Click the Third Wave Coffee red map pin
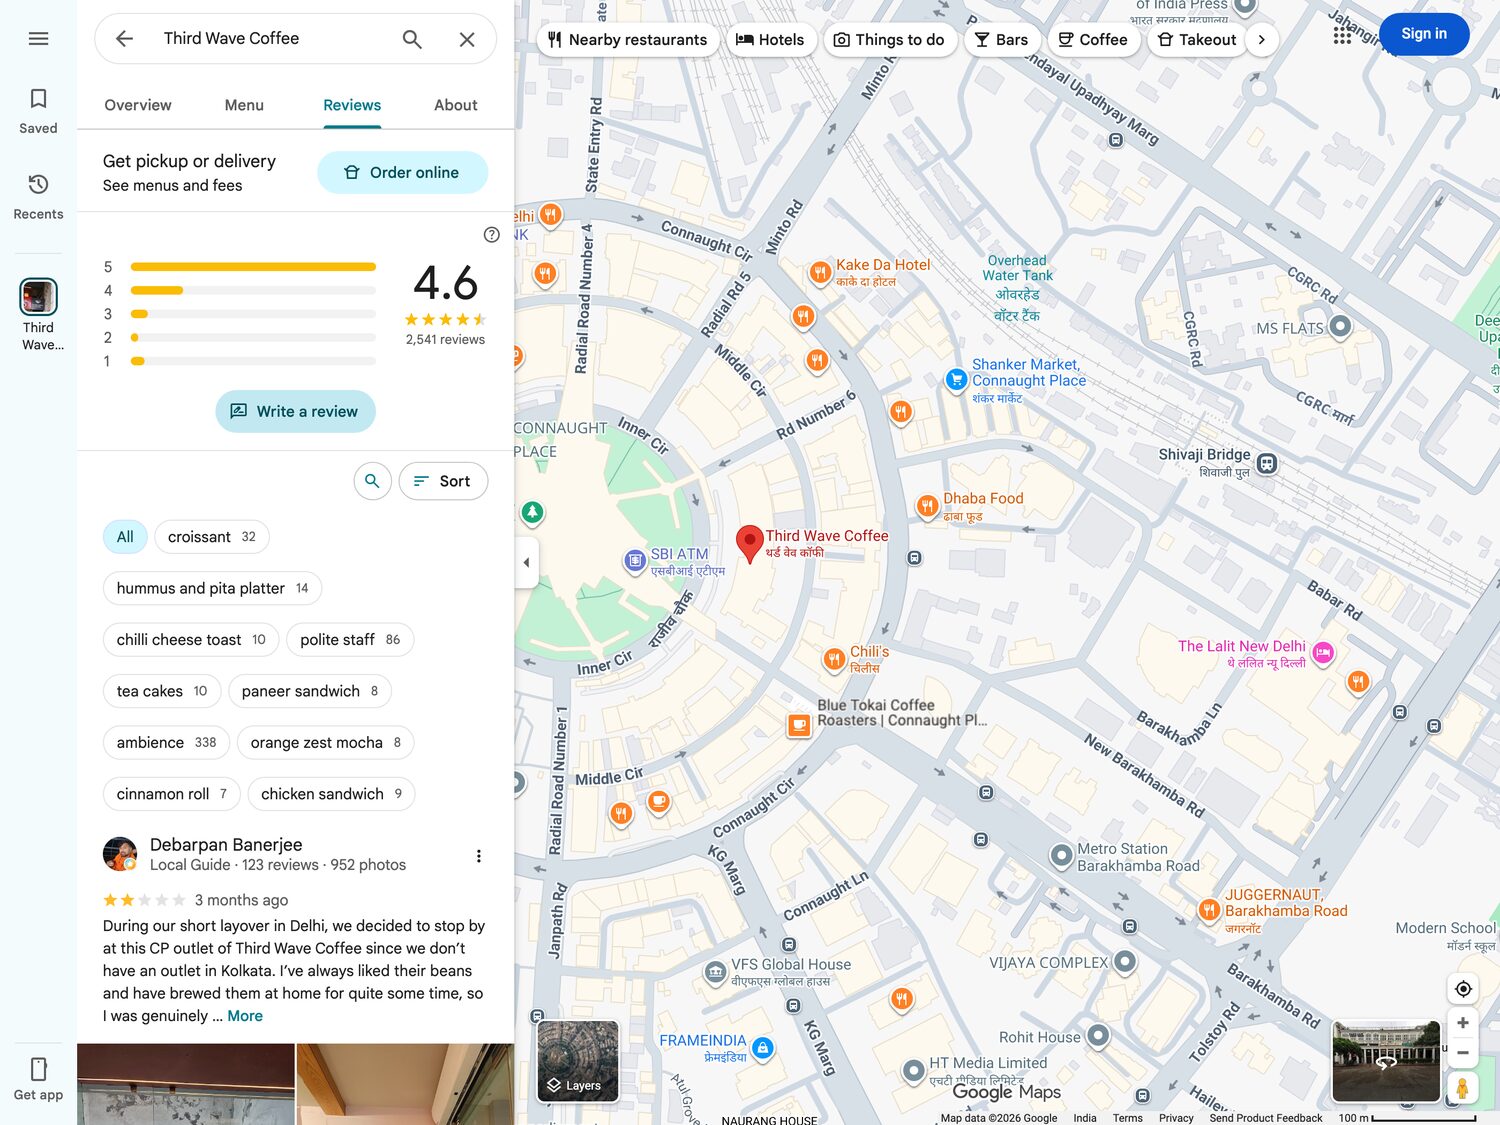1500x1125 pixels. [x=750, y=543]
